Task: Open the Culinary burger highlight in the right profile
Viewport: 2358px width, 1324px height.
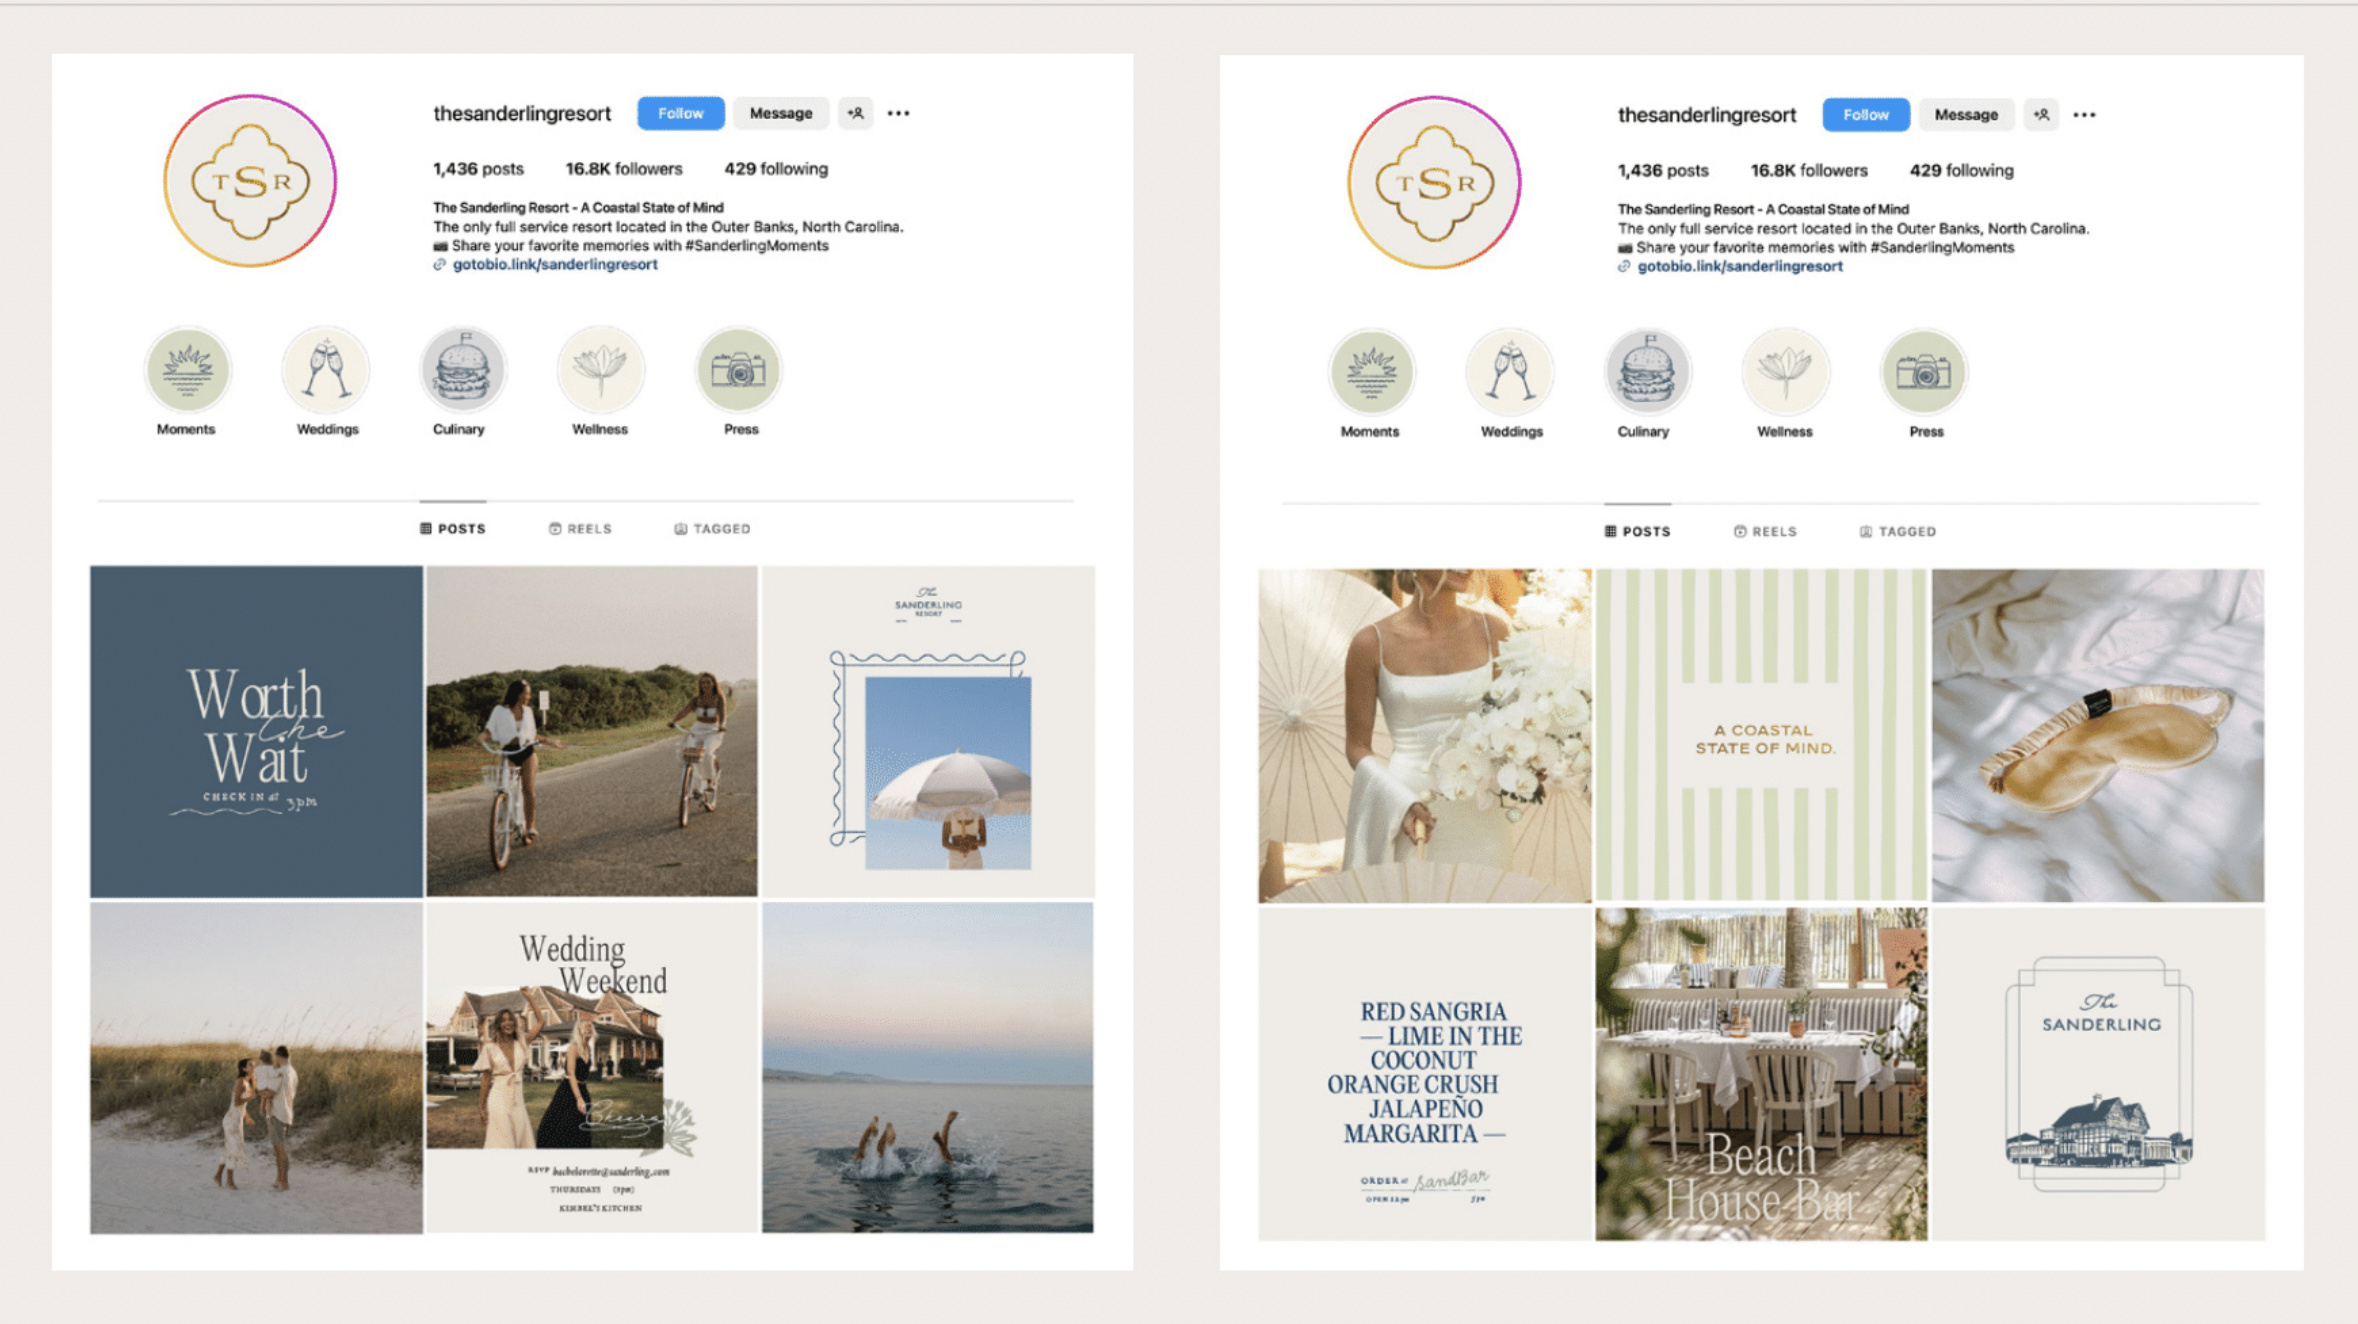Action: (x=1647, y=372)
